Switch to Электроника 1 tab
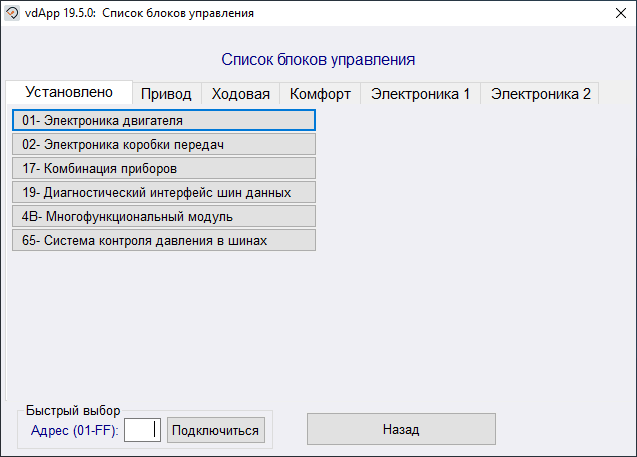Viewport: 637px width, 457px height. [420, 94]
